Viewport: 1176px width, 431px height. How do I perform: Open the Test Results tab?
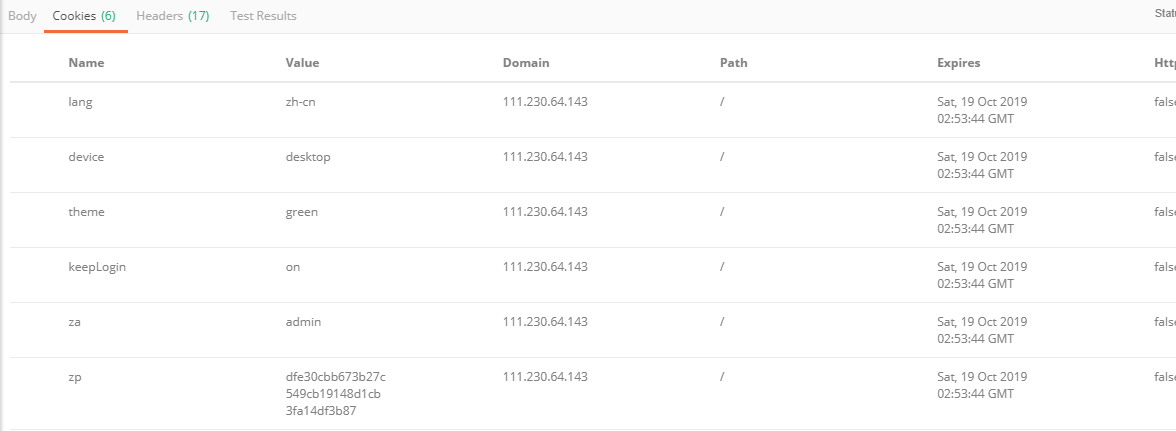[x=263, y=16]
